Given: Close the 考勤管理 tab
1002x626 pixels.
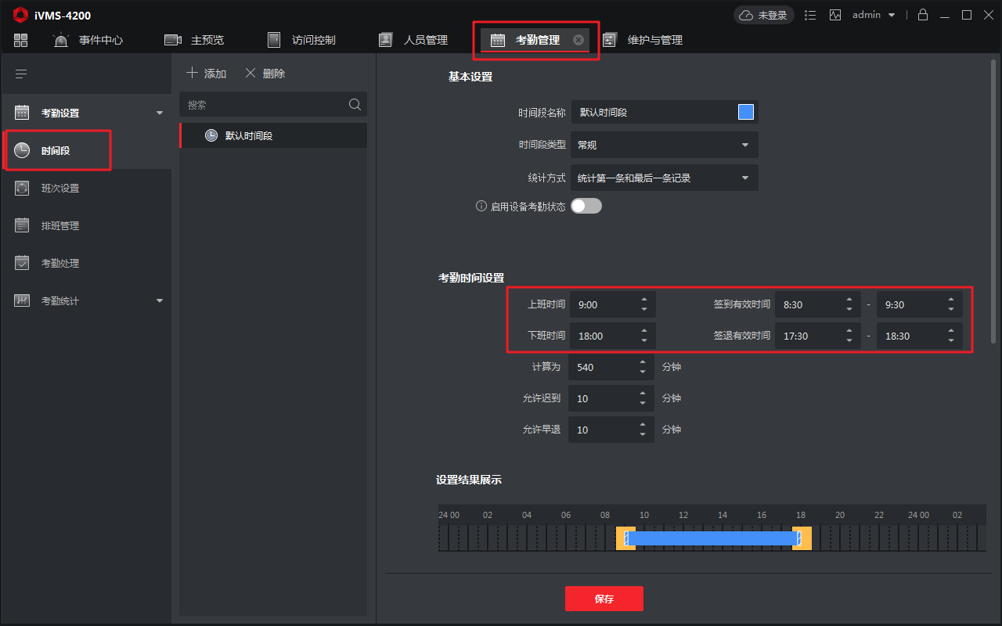Looking at the screenshot, I should (x=578, y=40).
